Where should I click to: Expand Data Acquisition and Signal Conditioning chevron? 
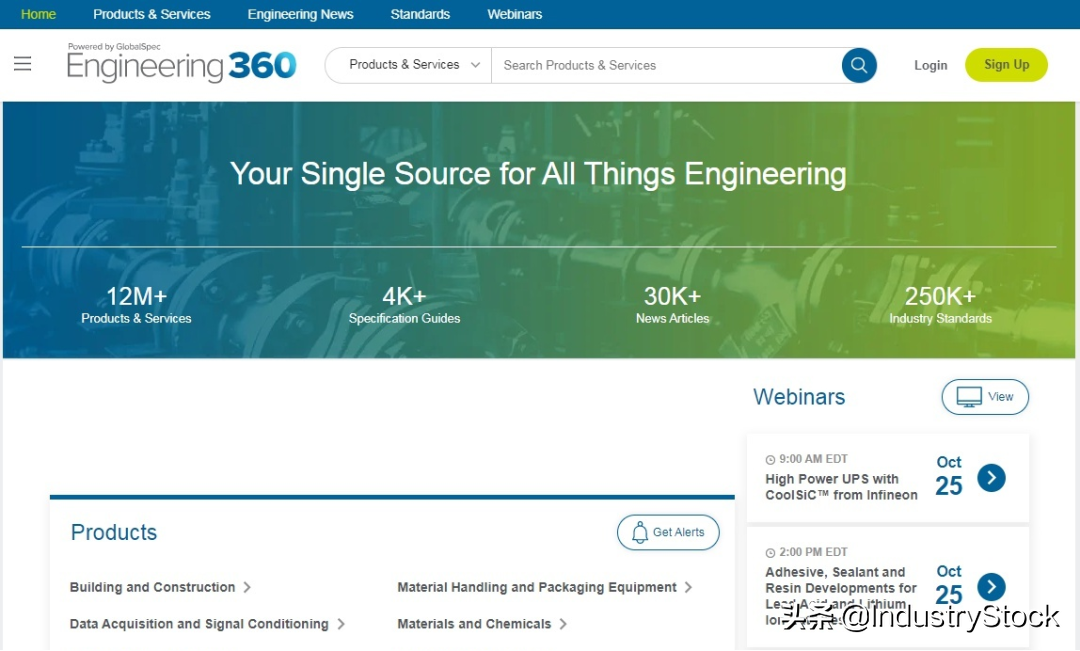[x=340, y=624]
